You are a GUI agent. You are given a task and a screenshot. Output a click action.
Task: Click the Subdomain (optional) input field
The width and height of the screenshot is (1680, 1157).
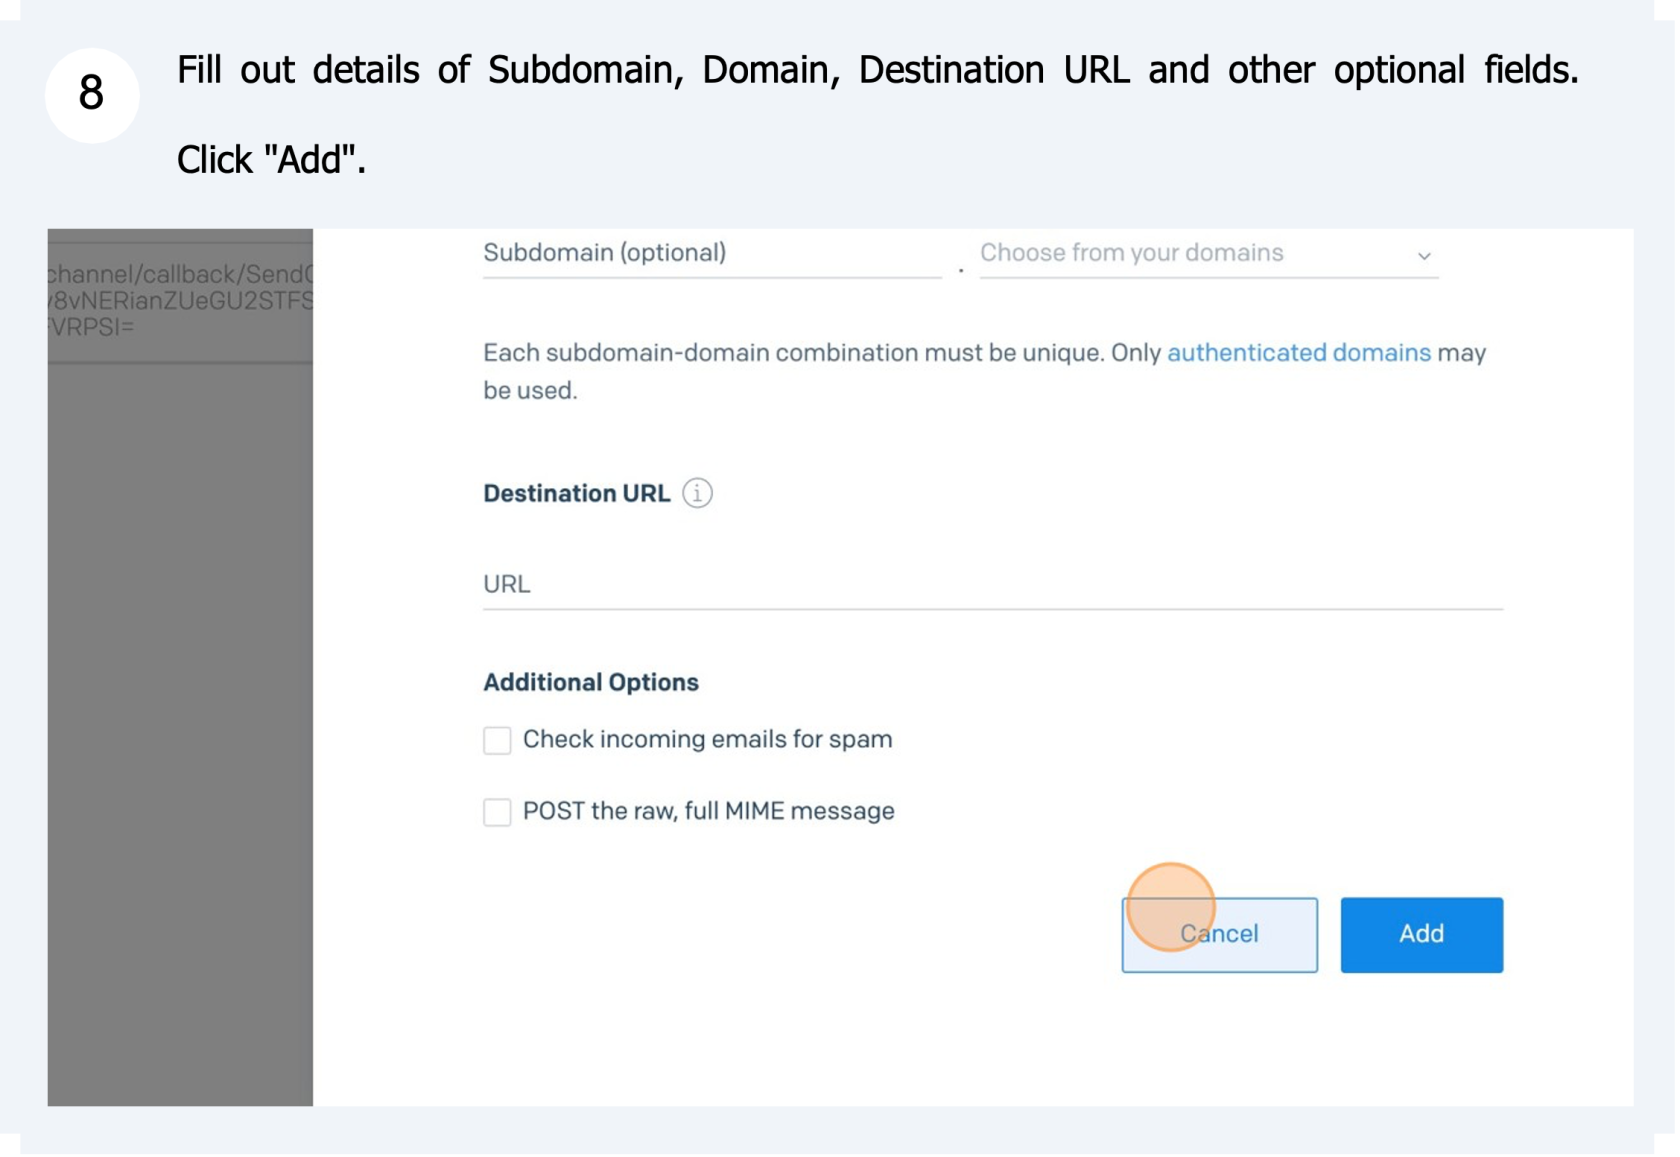point(713,254)
